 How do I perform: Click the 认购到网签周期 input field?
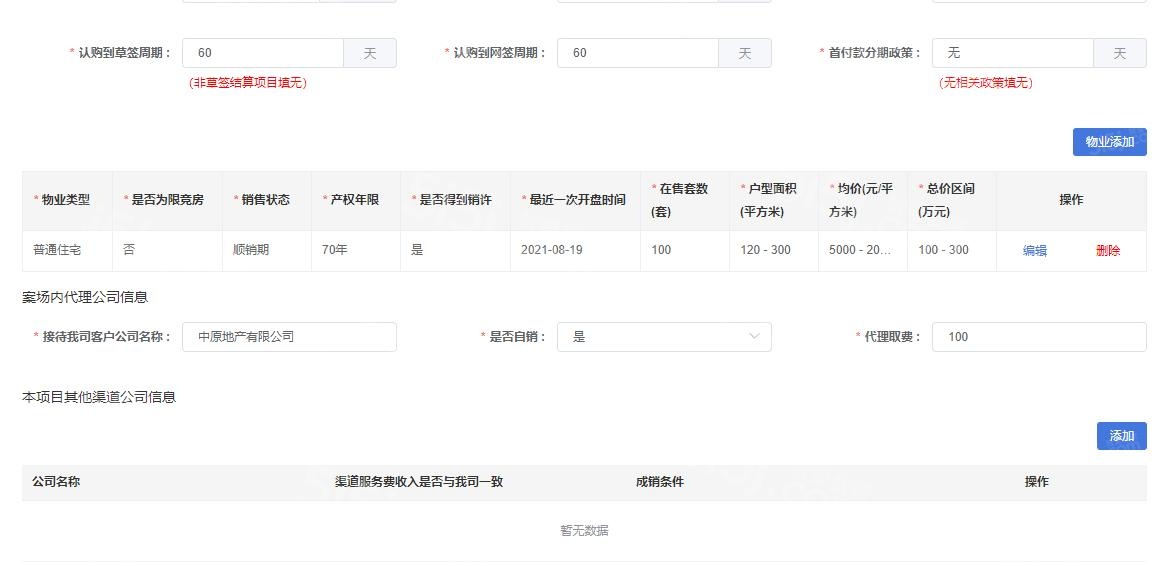(x=637, y=53)
